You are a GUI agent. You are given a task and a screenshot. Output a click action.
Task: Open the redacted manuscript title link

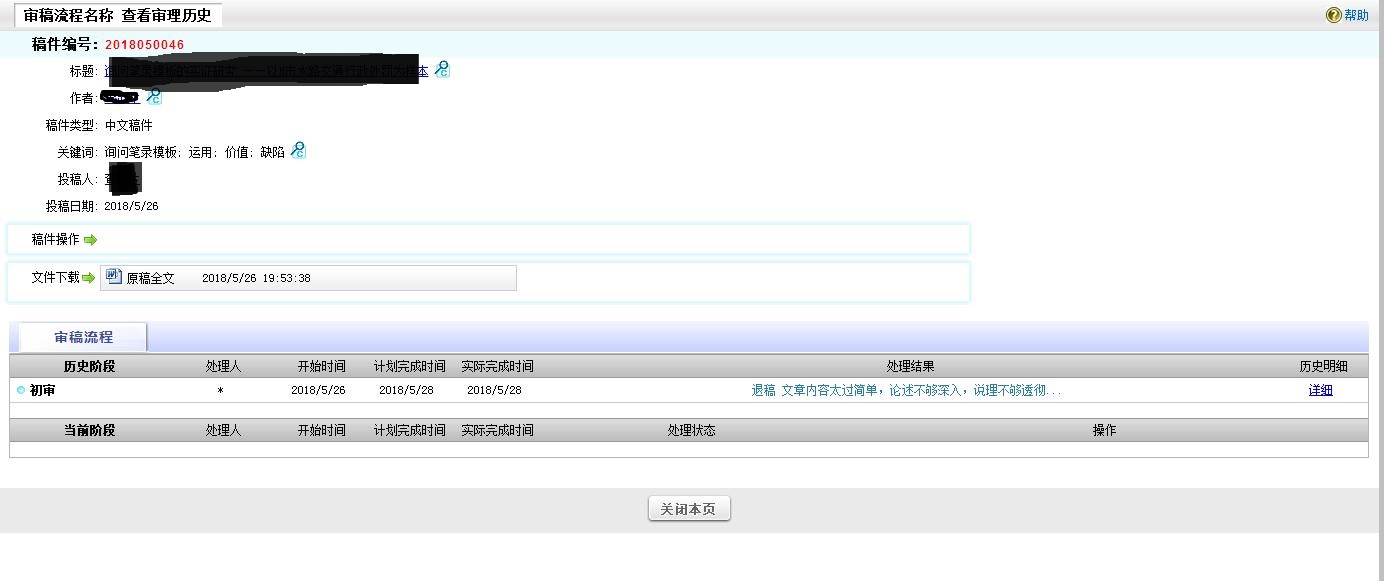(x=265, y=70)
